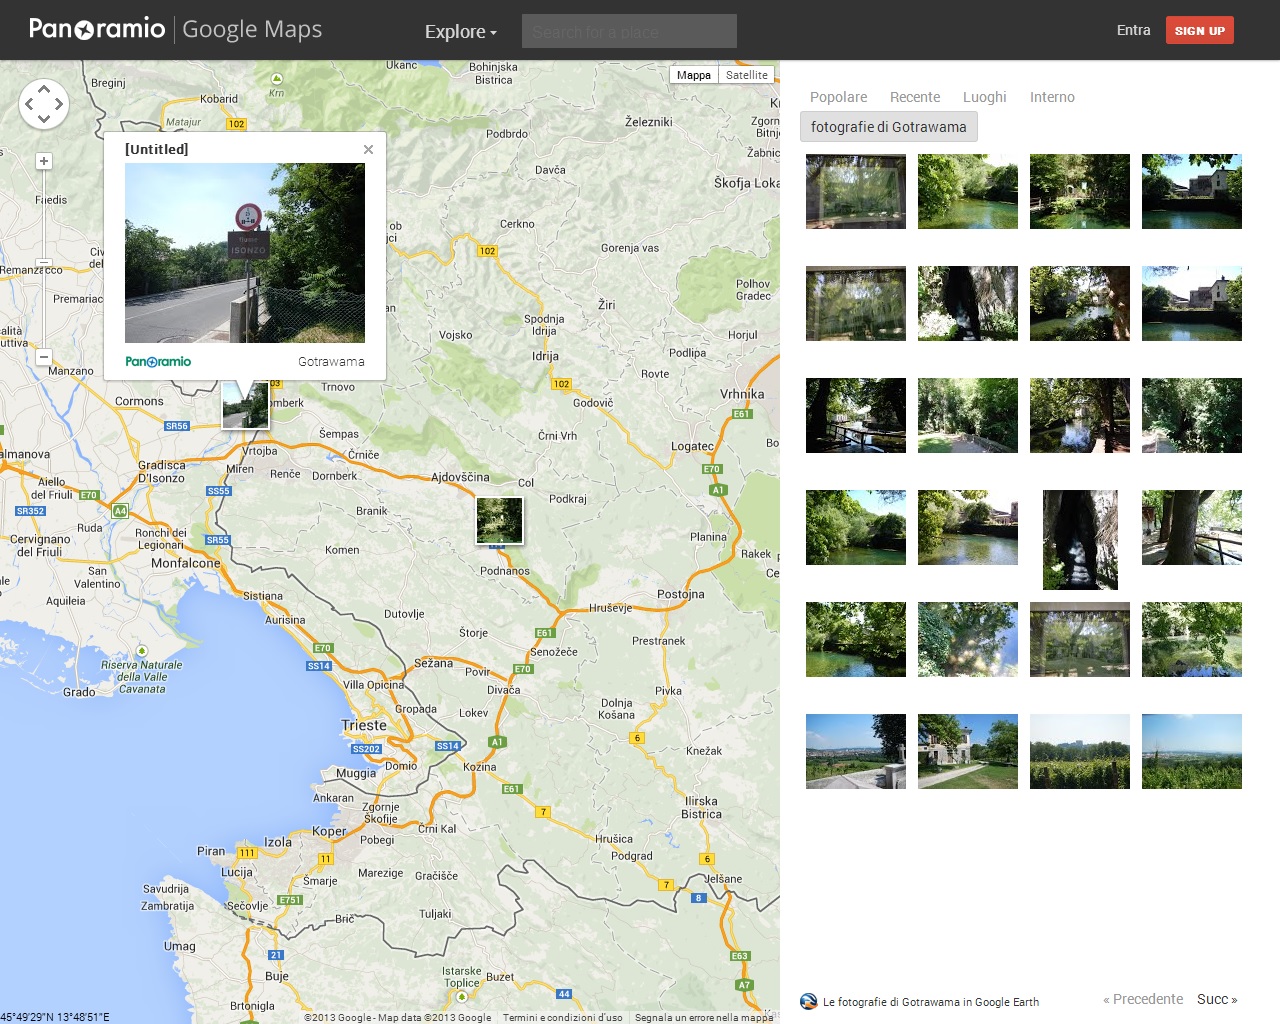Open the villa with lawn thumbnail in last row

click(x=968, y=751)
